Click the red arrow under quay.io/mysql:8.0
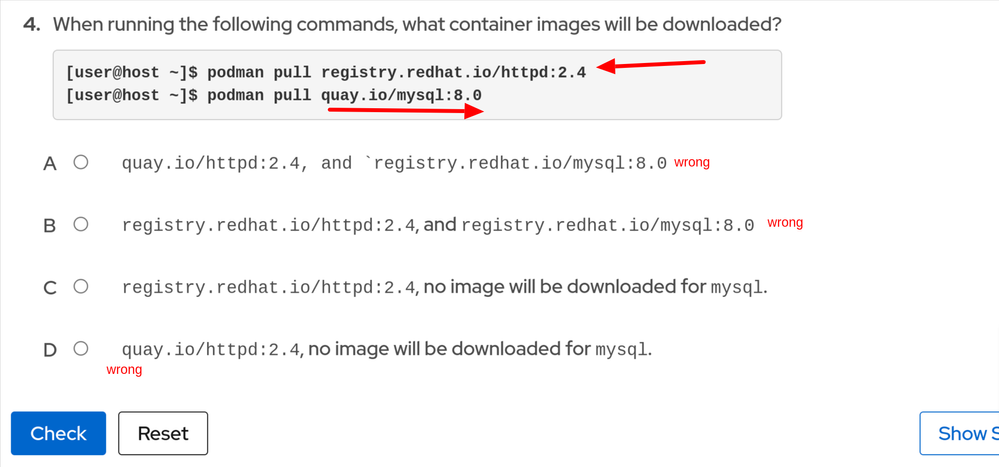 pyautogui.click(x=405, y=110)
